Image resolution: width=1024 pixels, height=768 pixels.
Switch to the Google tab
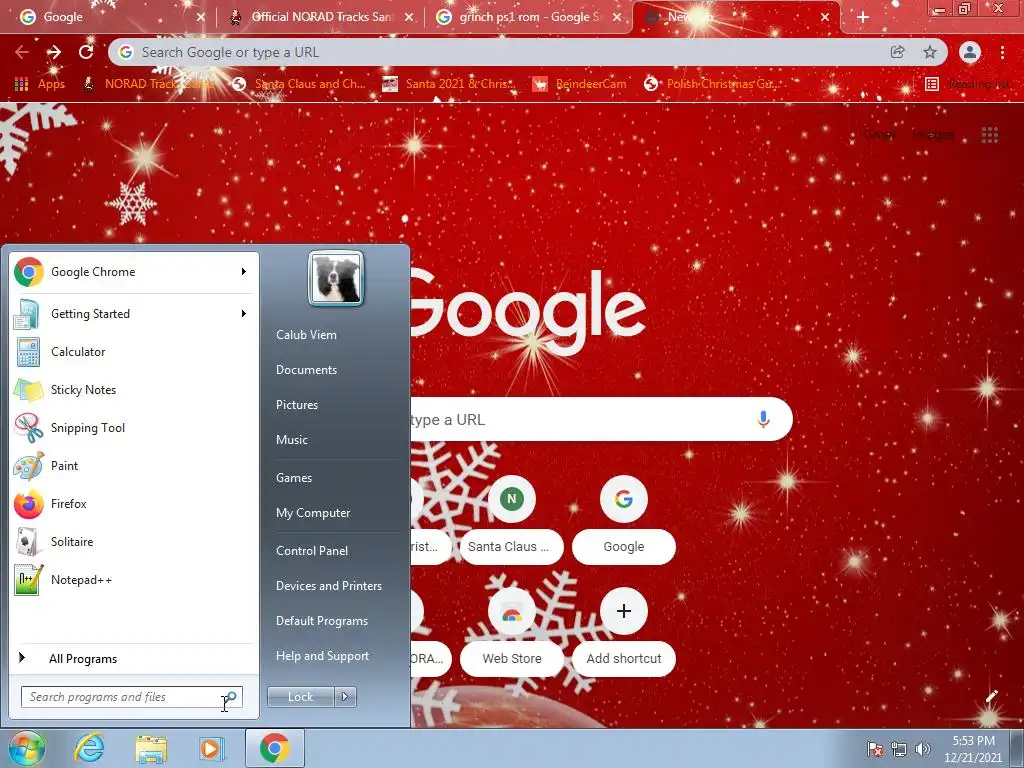pyautogui.click(x=111, y=18)
